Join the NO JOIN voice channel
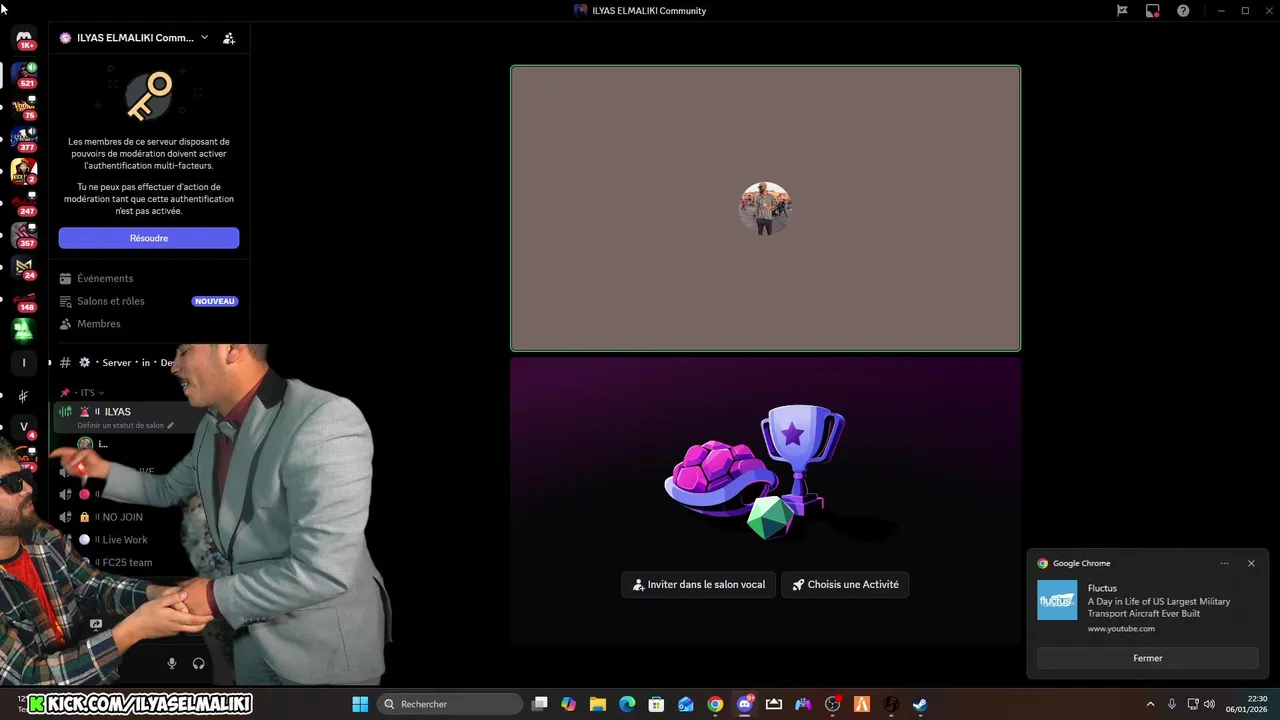 123,517
